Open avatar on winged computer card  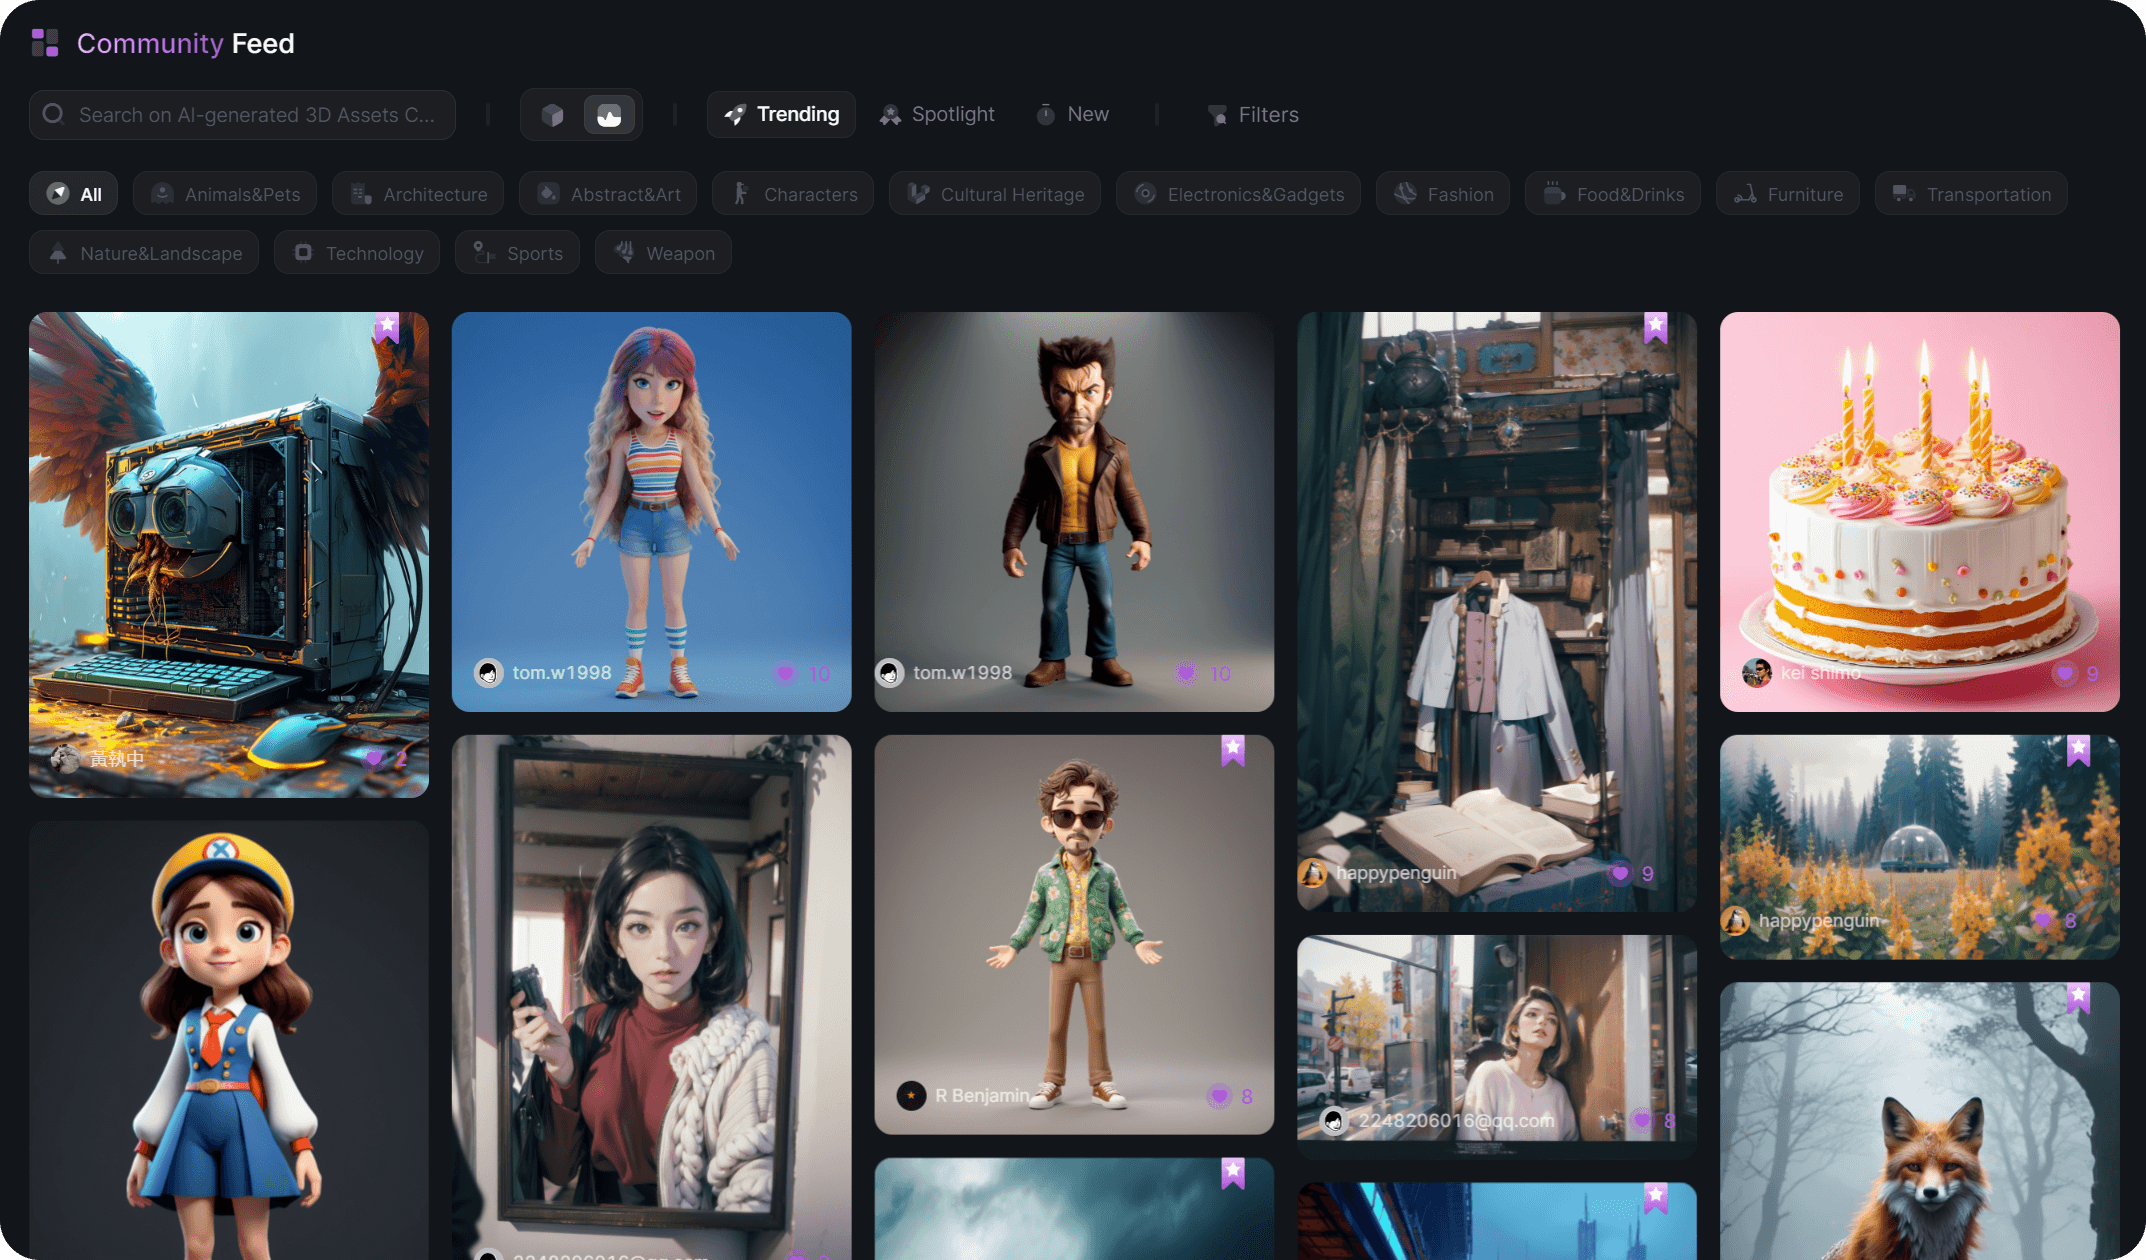click(x=65, y=759)
